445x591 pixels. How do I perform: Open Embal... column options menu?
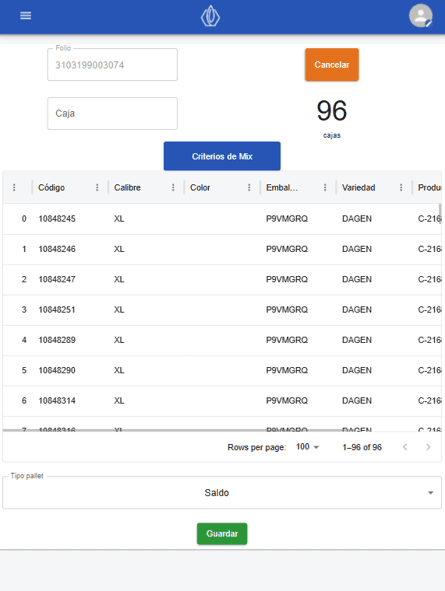coord(325,187)
